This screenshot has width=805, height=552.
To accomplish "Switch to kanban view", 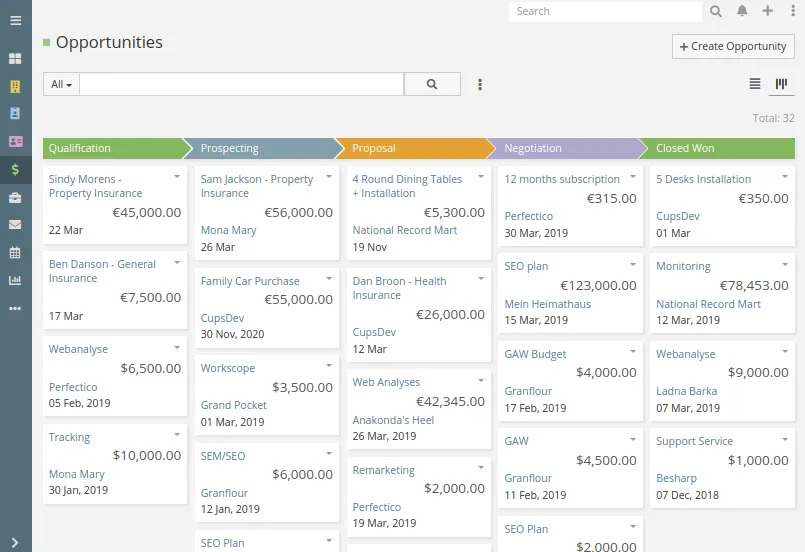I will pos(781,84).
